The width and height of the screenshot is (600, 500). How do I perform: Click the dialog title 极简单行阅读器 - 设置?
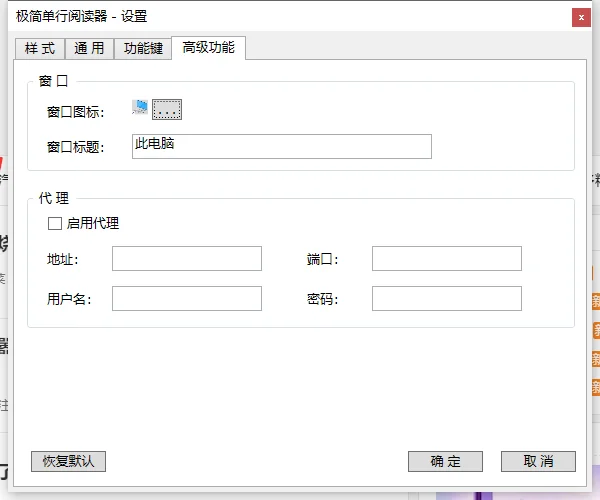point(82,16)
